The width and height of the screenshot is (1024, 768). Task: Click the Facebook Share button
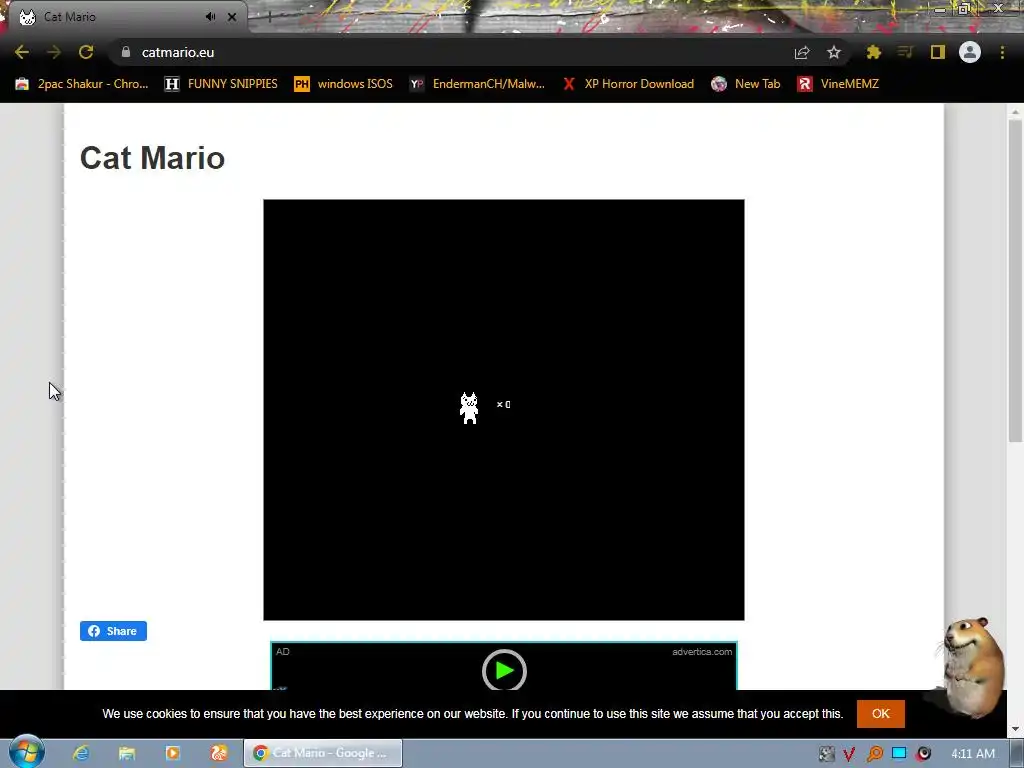pyautogui.click(x=114, y=631)
